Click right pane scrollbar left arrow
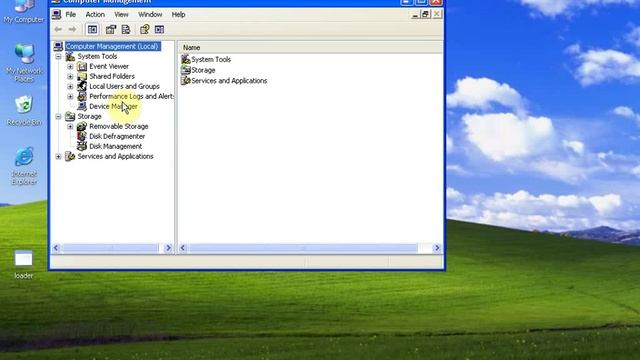 pyautogui.click(x=182, y=248)
